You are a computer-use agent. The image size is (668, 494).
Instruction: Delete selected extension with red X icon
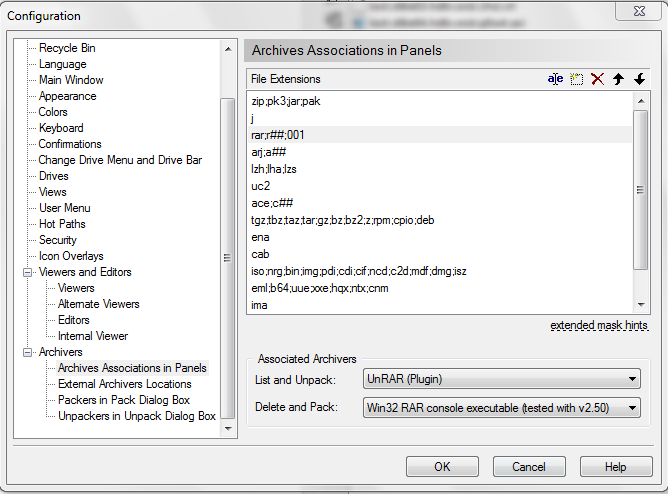[x=598, y=79]
